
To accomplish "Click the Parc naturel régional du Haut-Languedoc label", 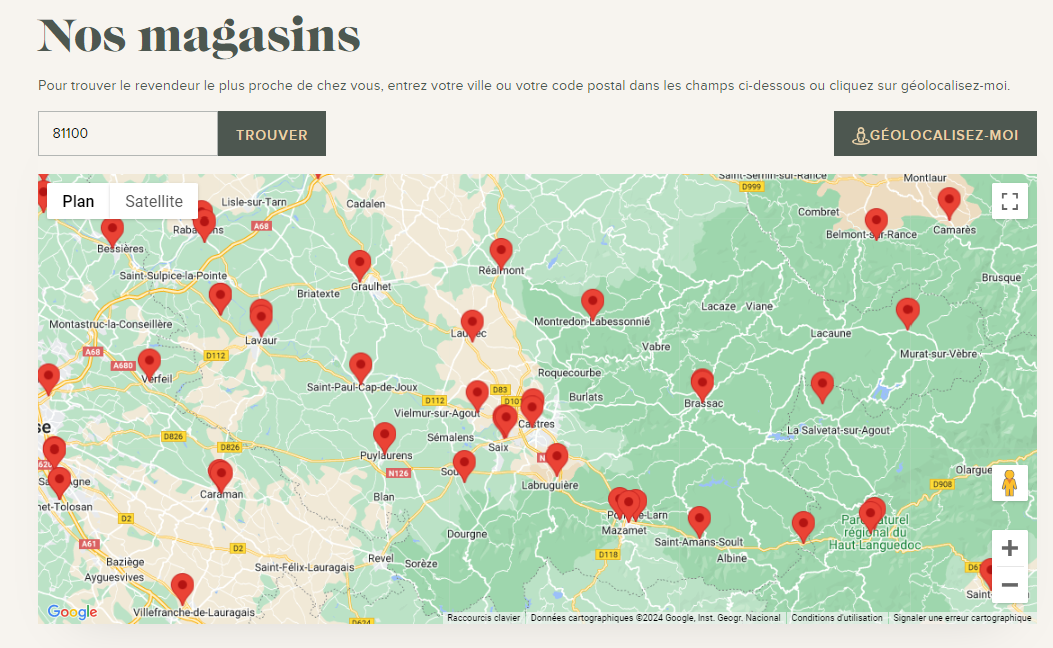I will coord(875,532).
